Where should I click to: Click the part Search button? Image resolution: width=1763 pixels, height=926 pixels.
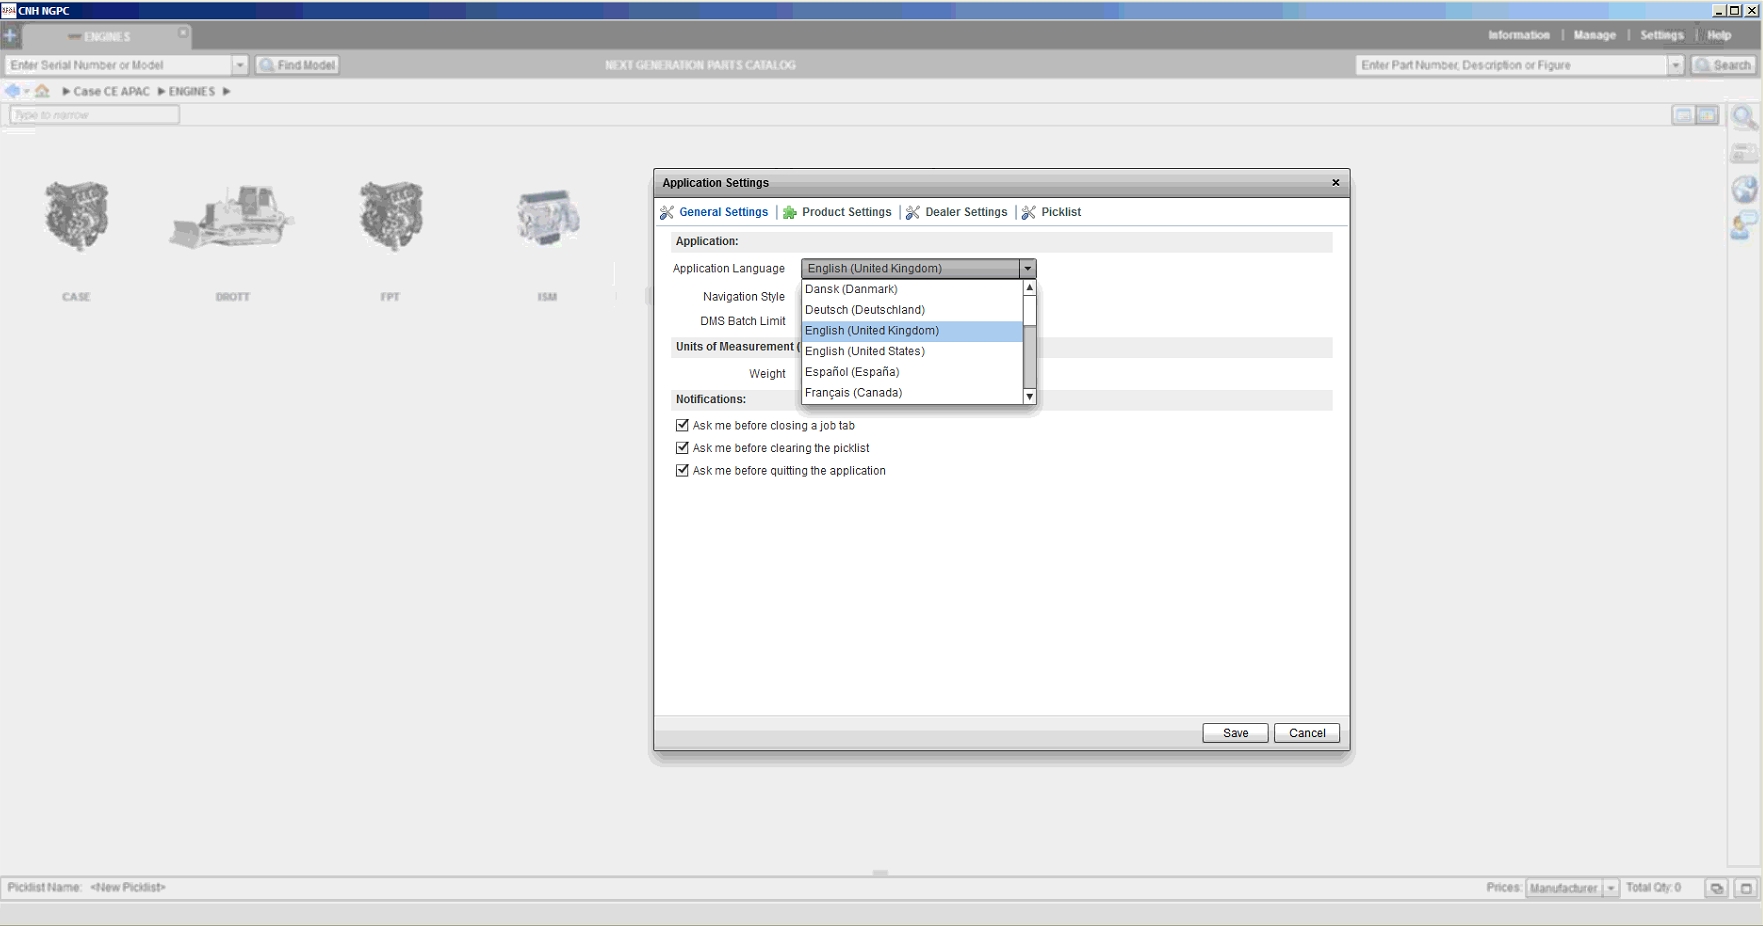(x=1722, y=65)
